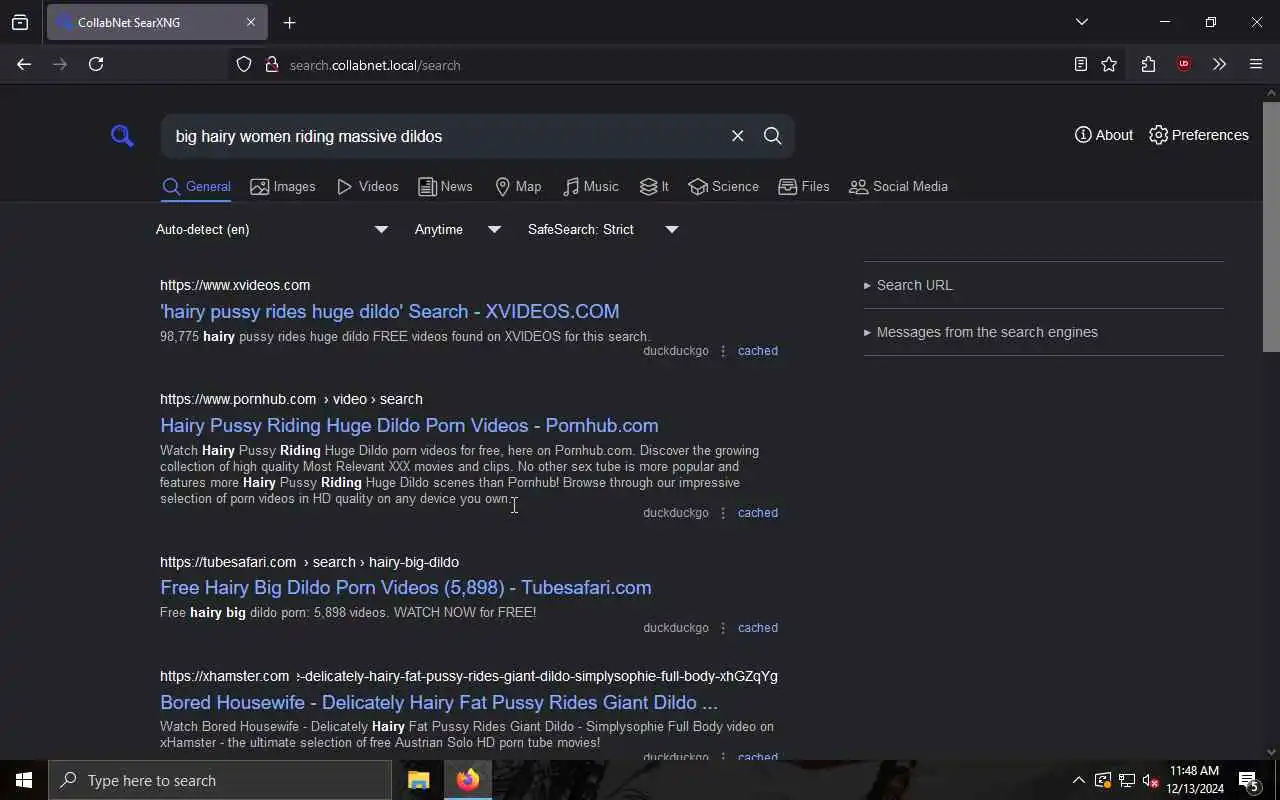Switch to the Social Media category tab
Viewport: 1280px width, 800px height.
(x=898, y=187)
